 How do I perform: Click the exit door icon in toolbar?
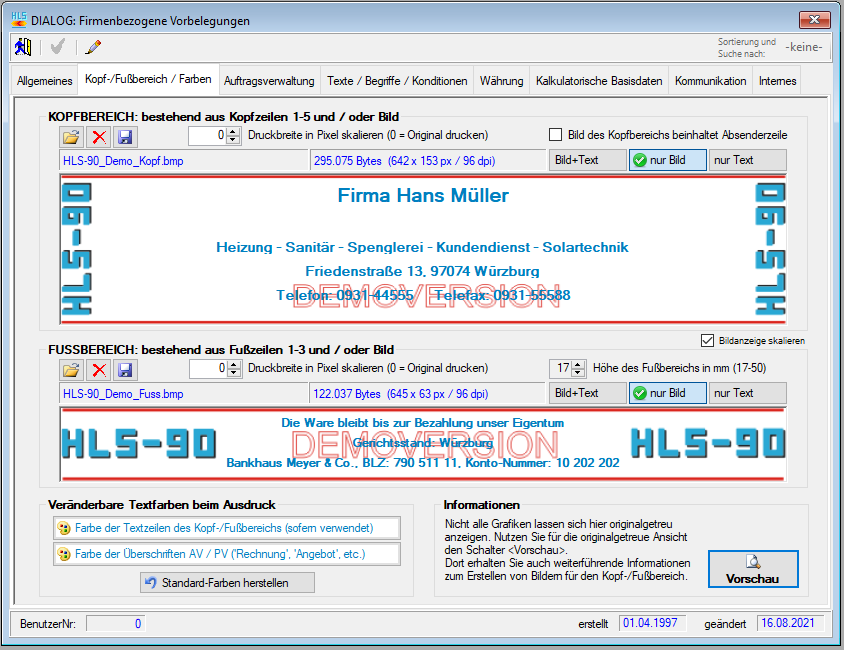click(x=23, y=46)
